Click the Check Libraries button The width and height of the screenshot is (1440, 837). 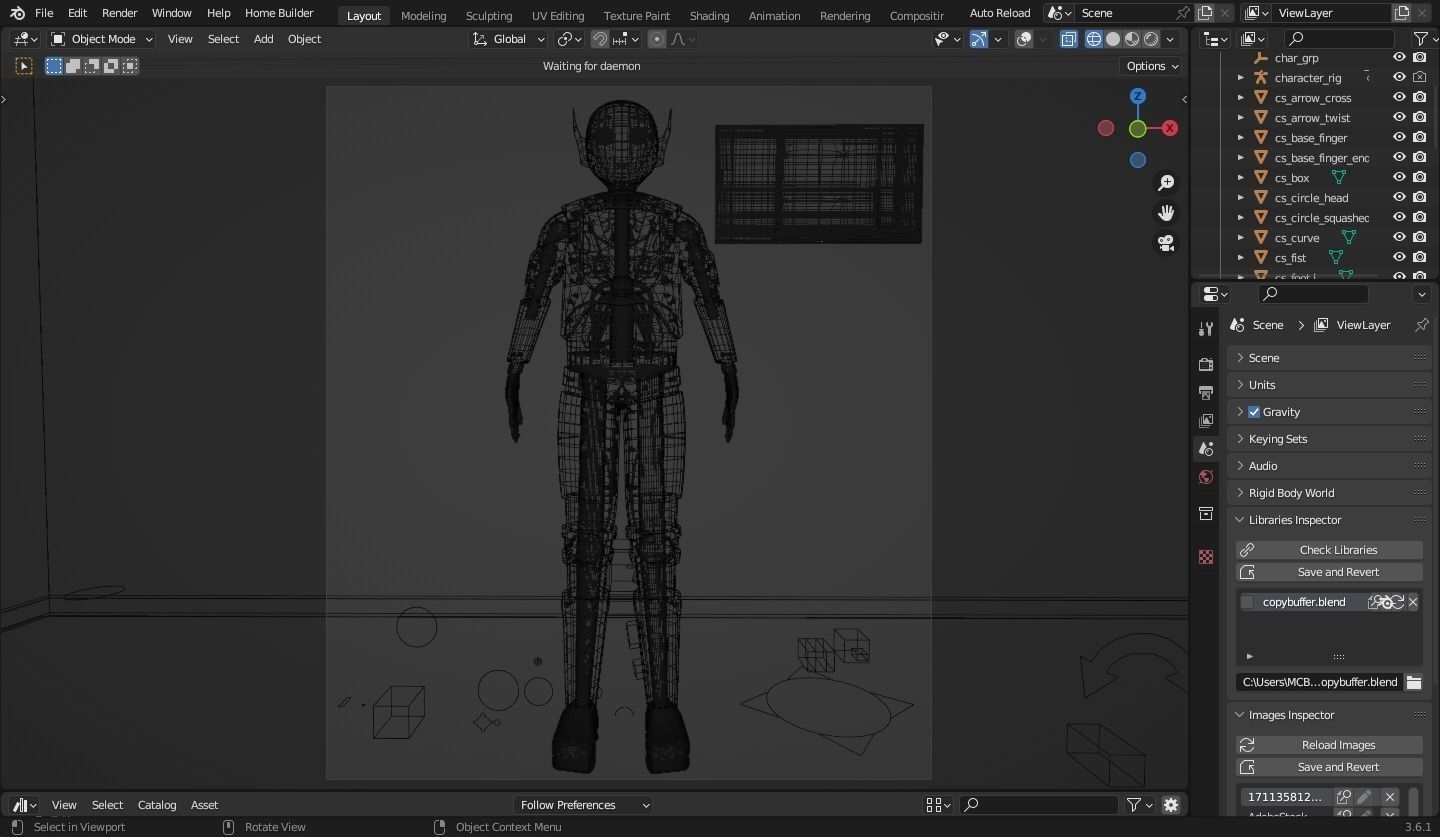point(1329,550)
